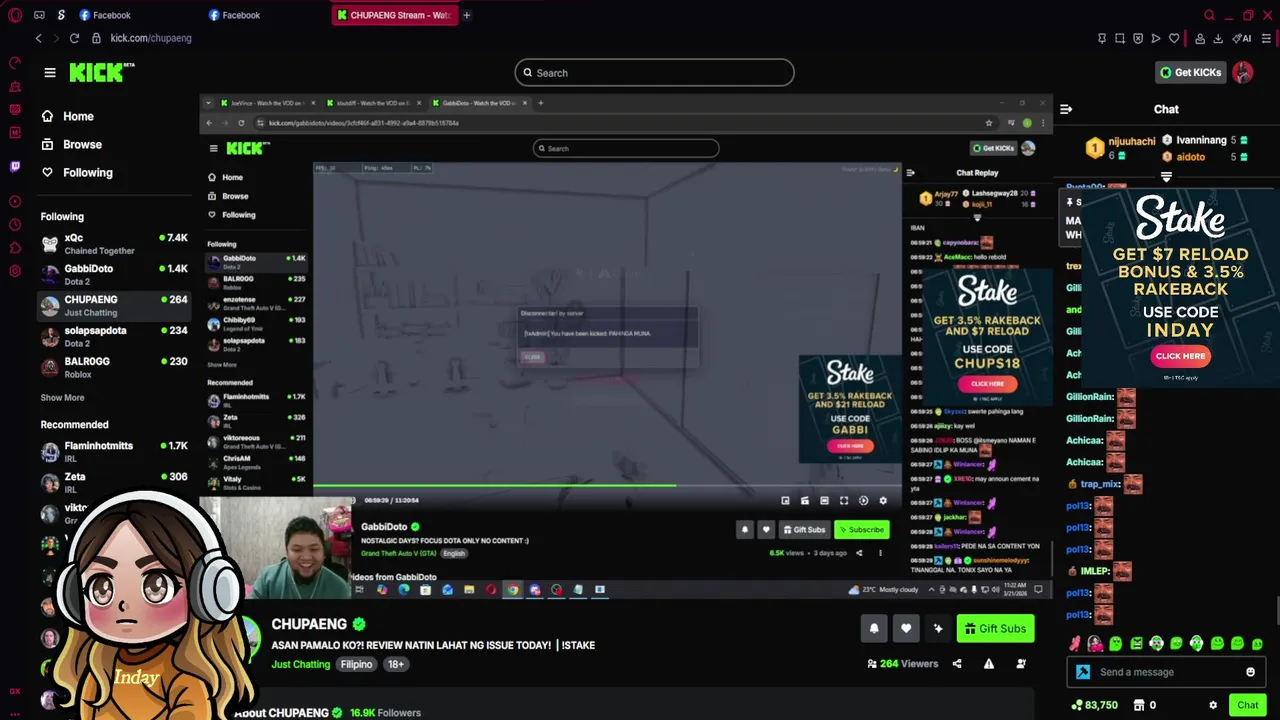This screenshot has height=720, width=1280.
Task: Open Browse in Kick sidebar
Action: [72, 144]
